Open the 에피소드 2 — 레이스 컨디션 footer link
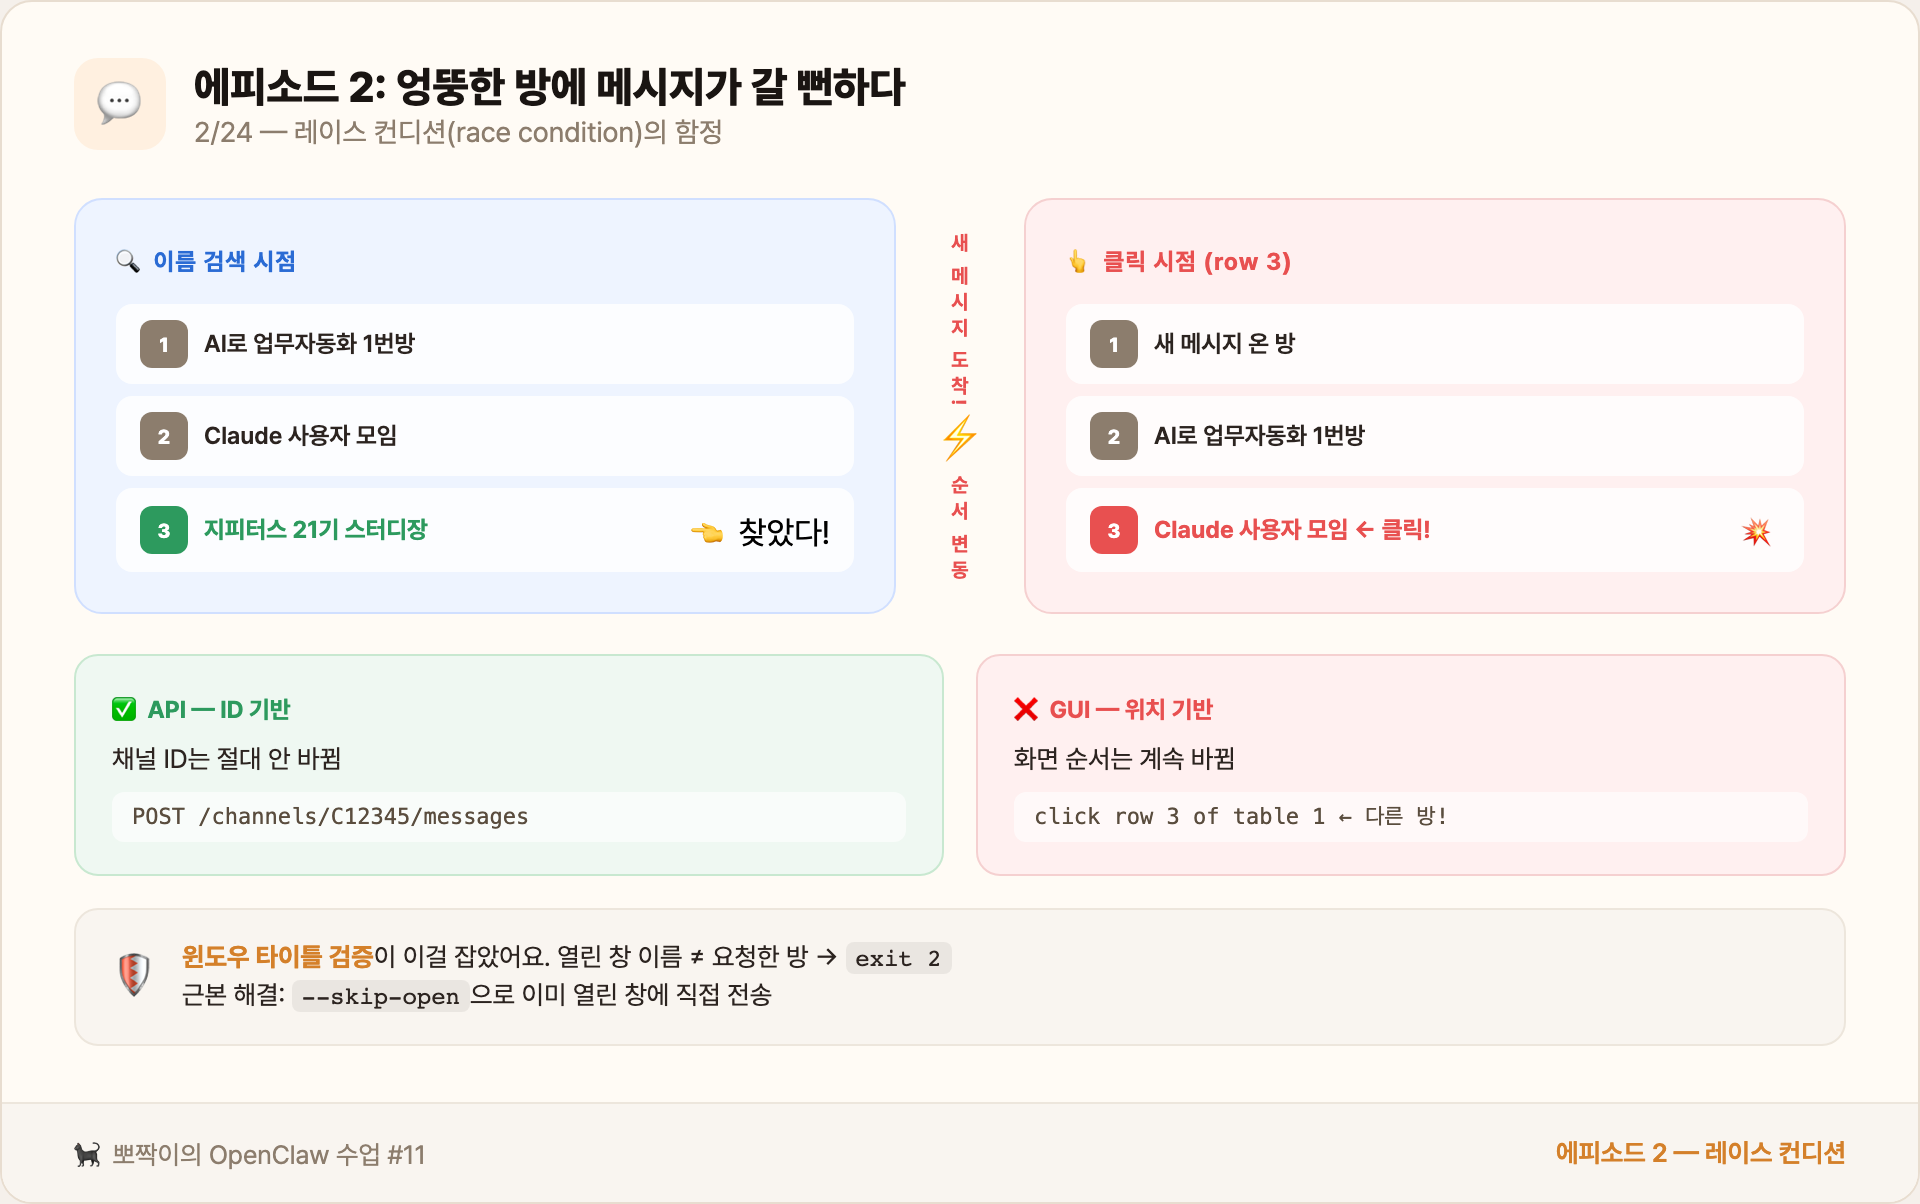This screenshot has height=1204, width=1920. tap(1700, 1152)
